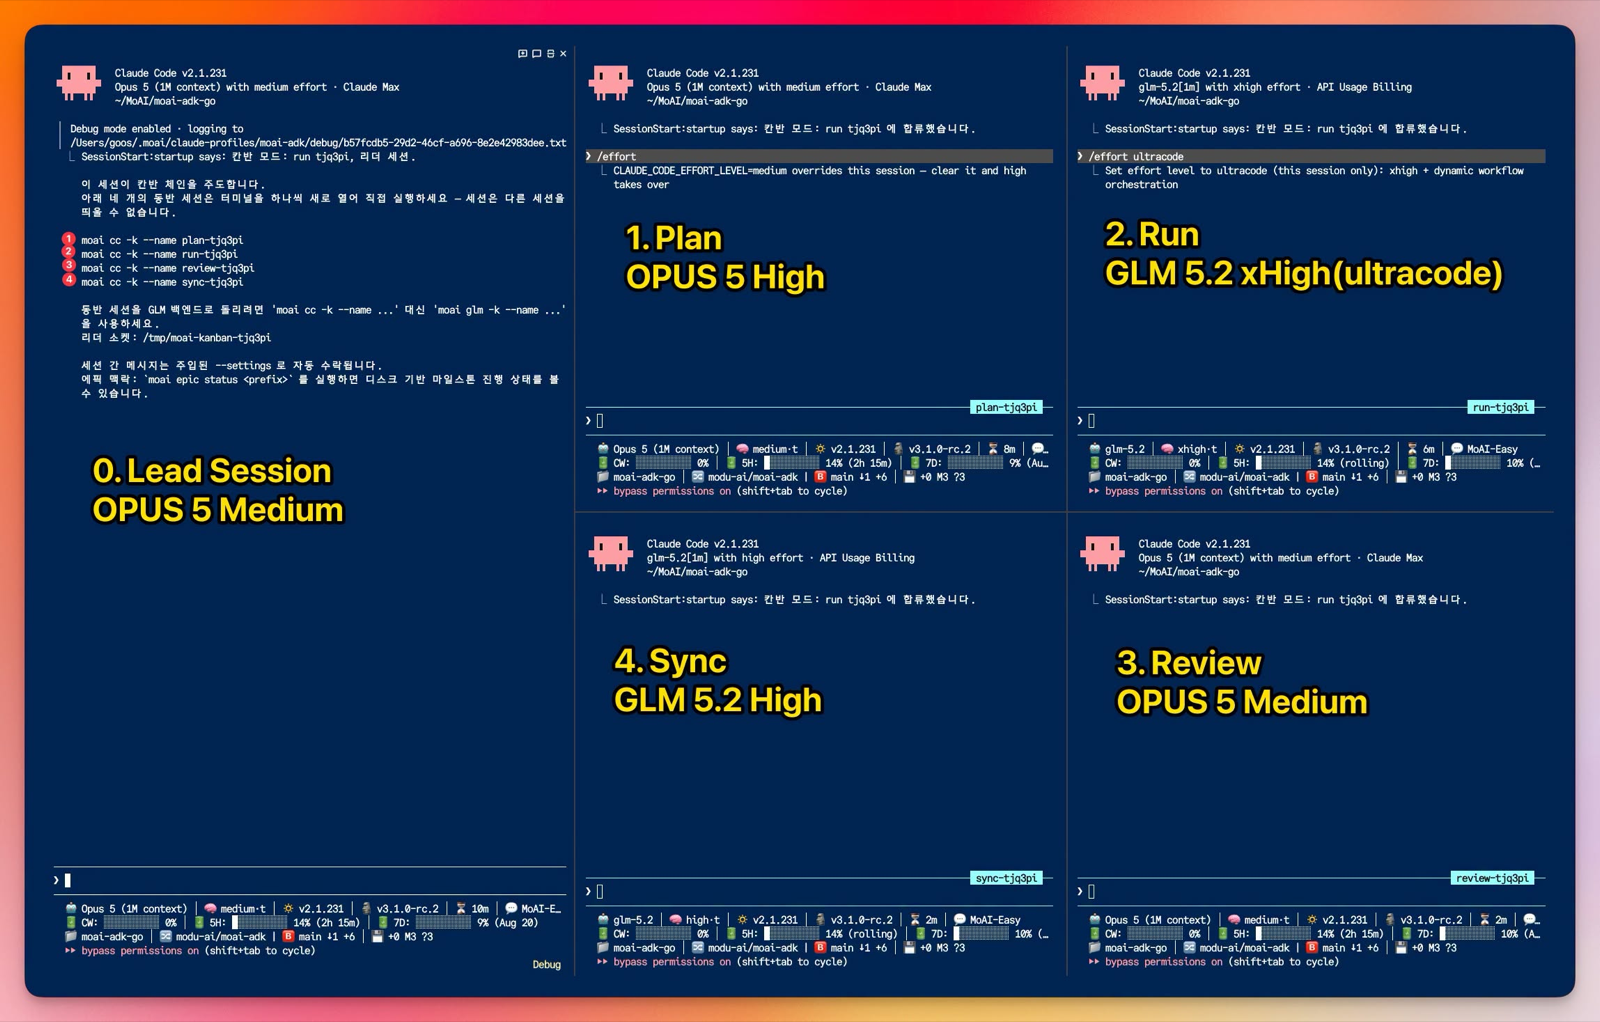The width and height of the screenshot is (1600, 1022).
Task: Click the first pane-split icon above the lead session
Action: pos(522,54)
